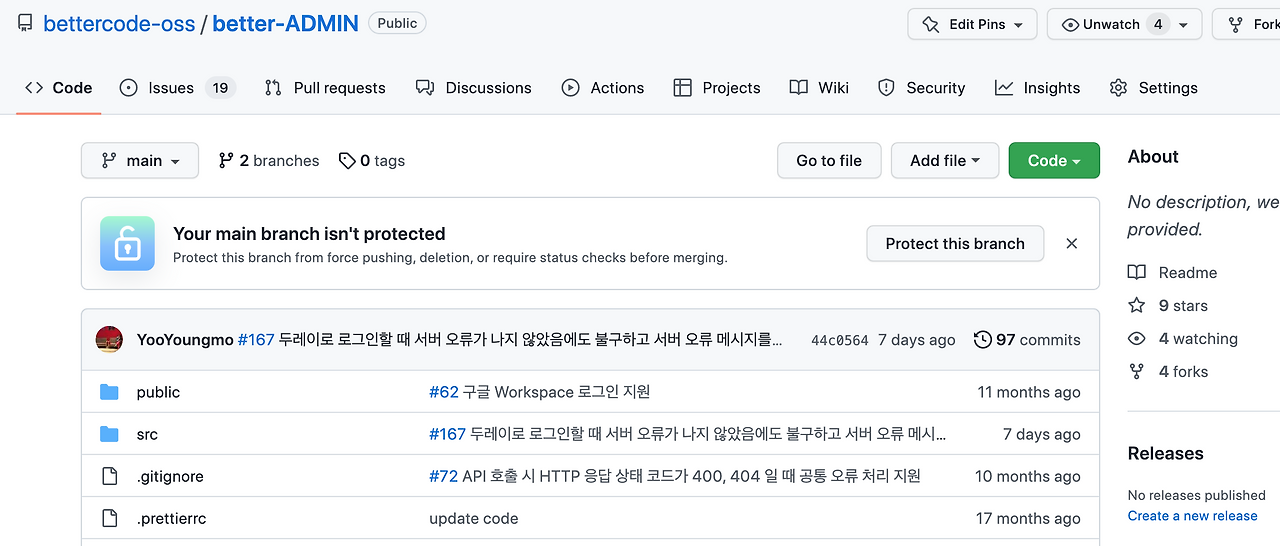Open the main branch selector dropdown
This screenshot has height=546, width=1280.
pyautogui.click(x=140, y=161)
